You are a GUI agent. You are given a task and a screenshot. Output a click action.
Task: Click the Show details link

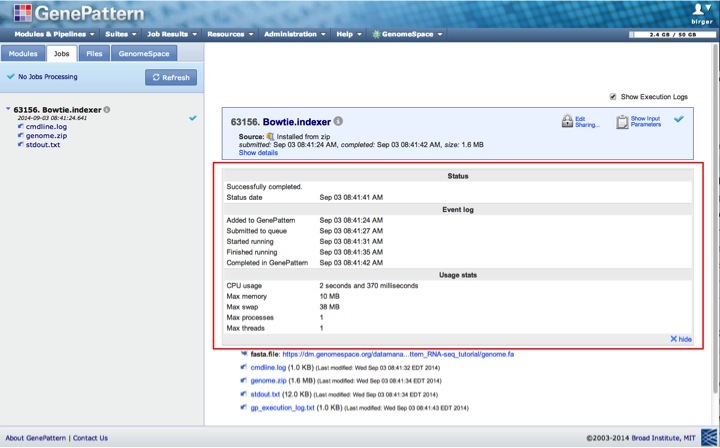point(258,152)
